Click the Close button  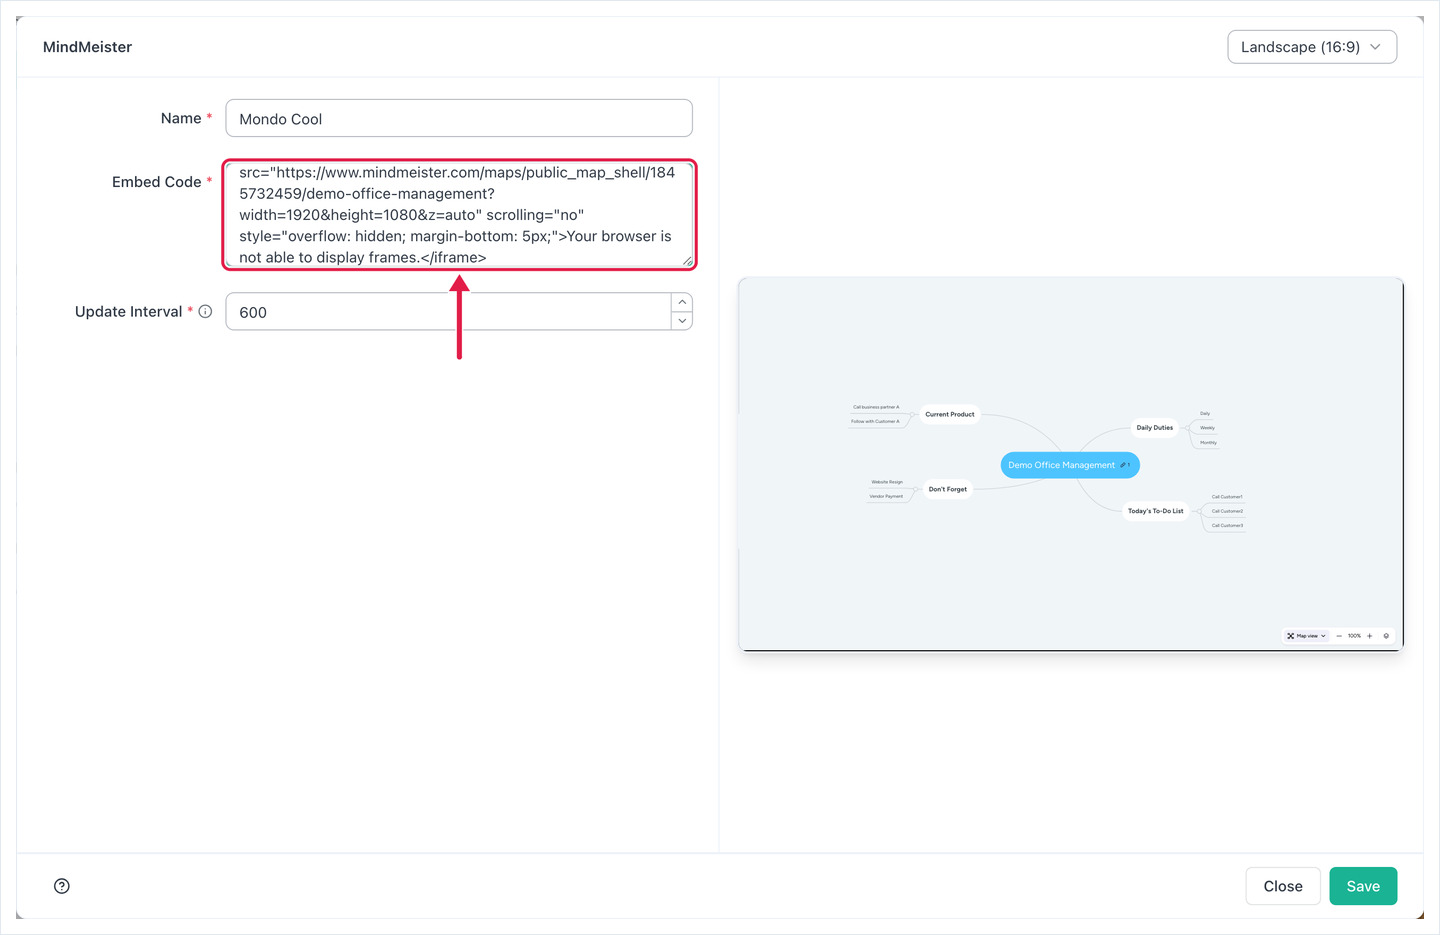click(x=1283, y=886)
